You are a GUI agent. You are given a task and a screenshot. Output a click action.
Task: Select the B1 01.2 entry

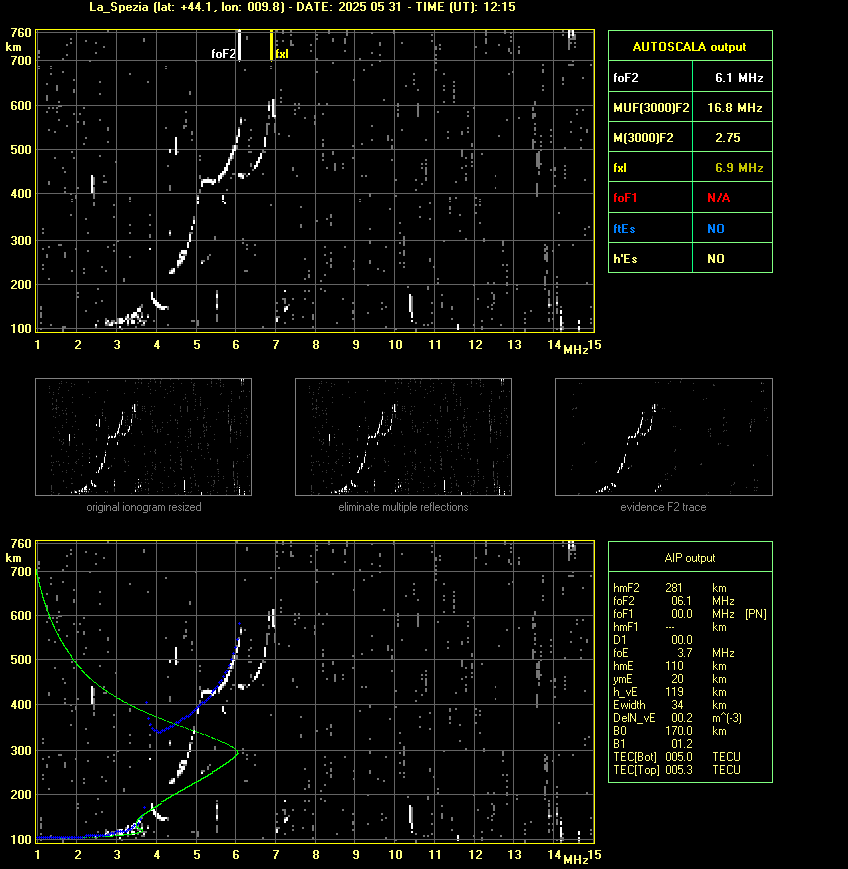(653, 744)
